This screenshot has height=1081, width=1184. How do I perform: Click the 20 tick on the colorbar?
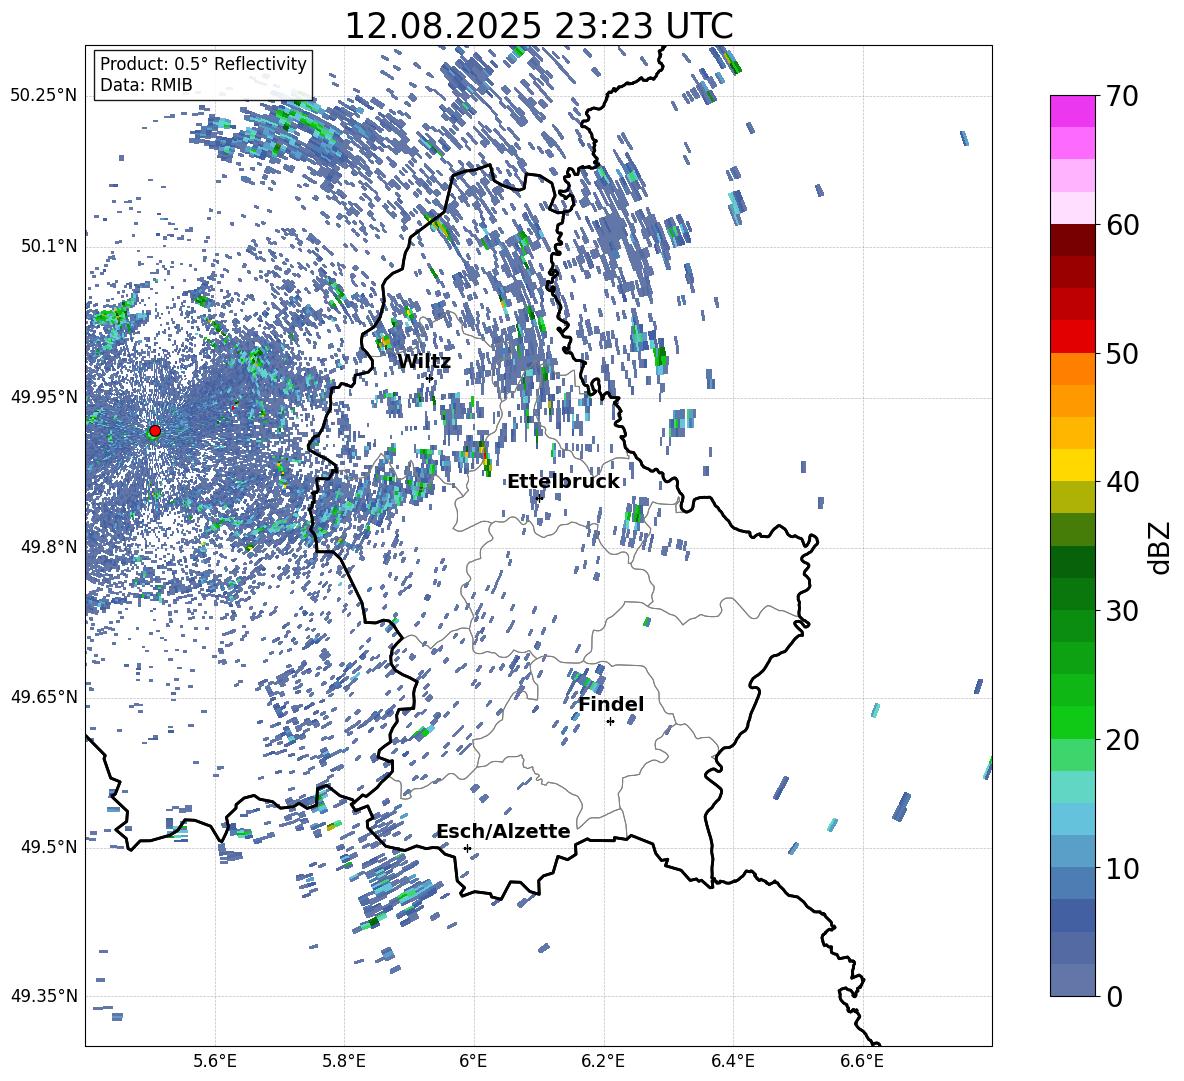point(1122,740)
